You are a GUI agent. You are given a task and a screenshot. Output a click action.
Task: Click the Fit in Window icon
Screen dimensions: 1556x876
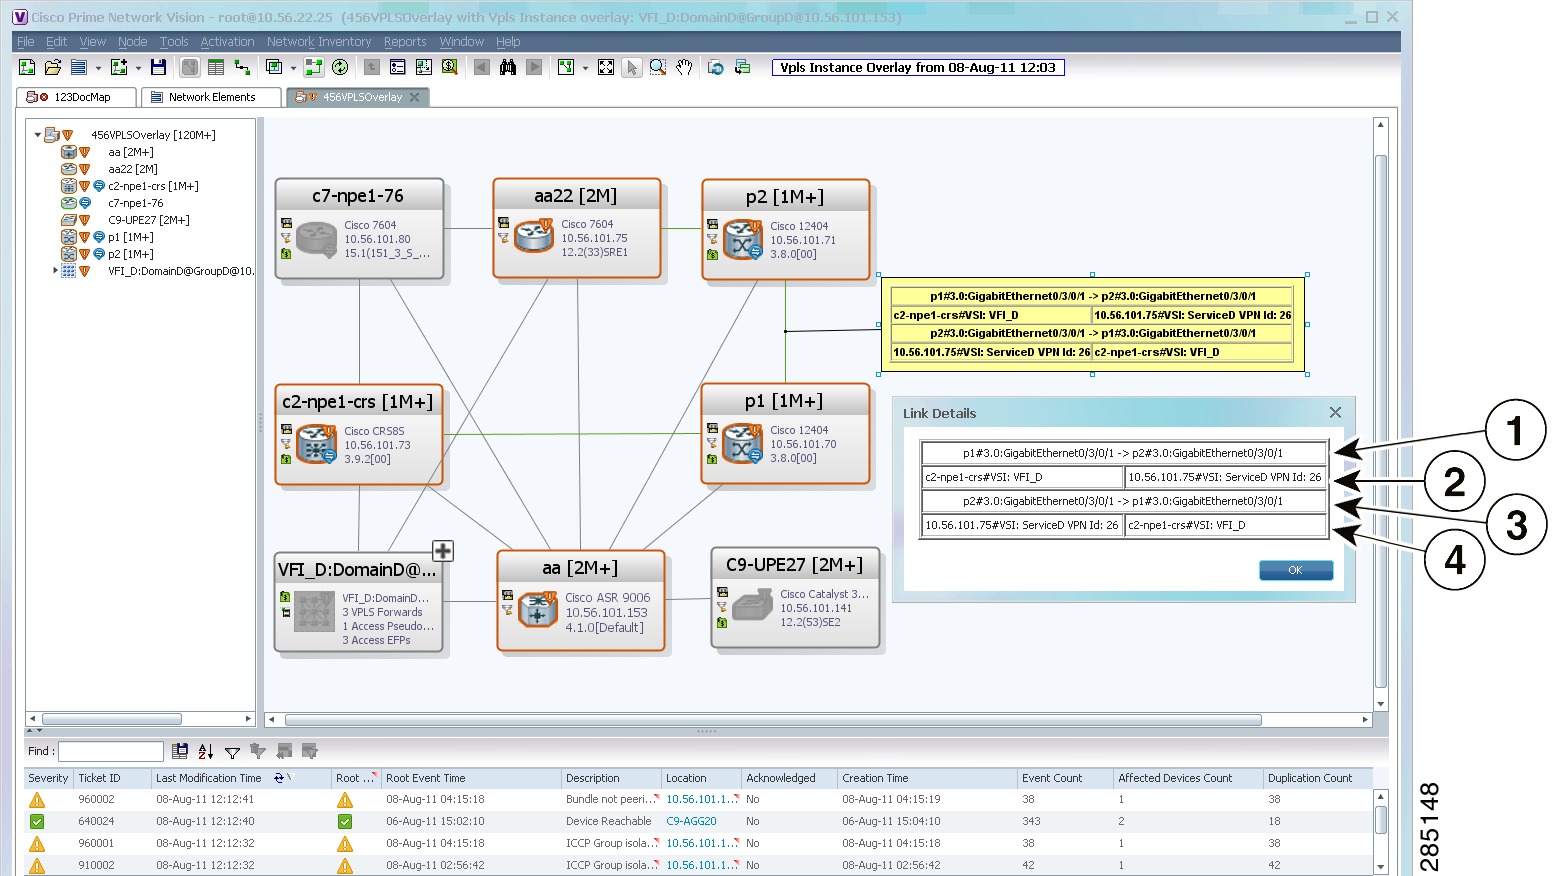(x=606, y=67)
